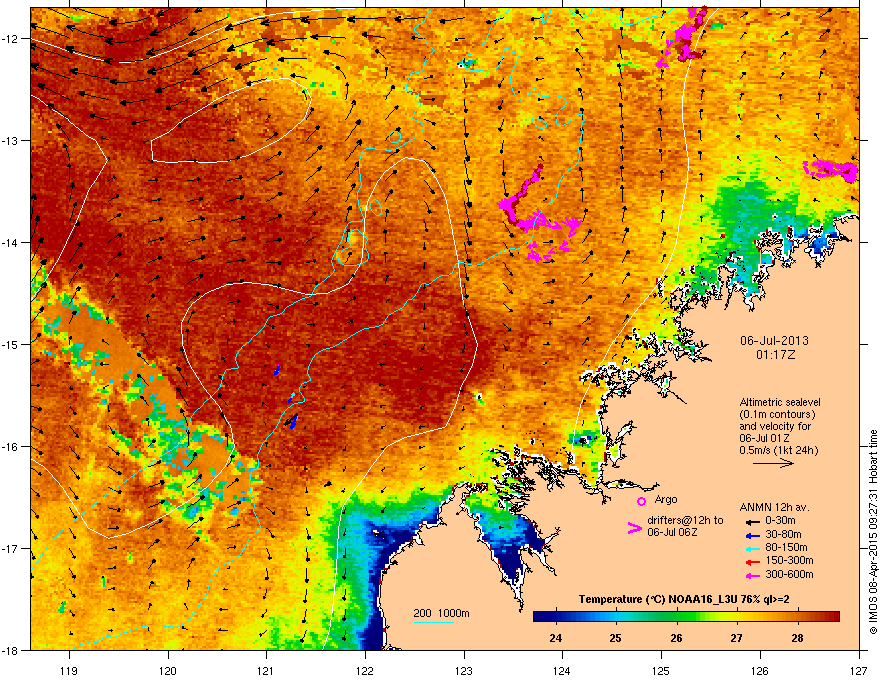This screenshot has height=680, width=880.
Task: Click the magenta drifter track near 126.7E 13.3S
Action: point(832,170)
